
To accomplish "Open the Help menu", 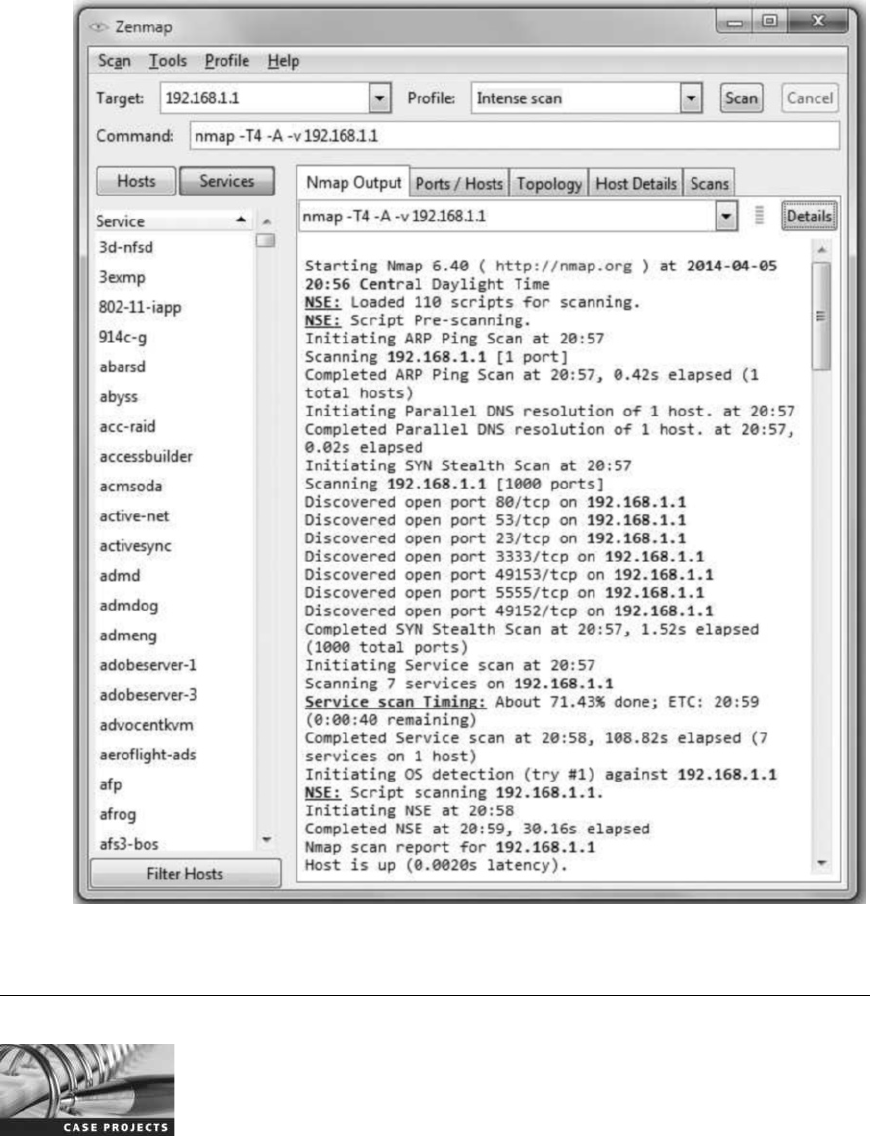I will click(283, 62).
